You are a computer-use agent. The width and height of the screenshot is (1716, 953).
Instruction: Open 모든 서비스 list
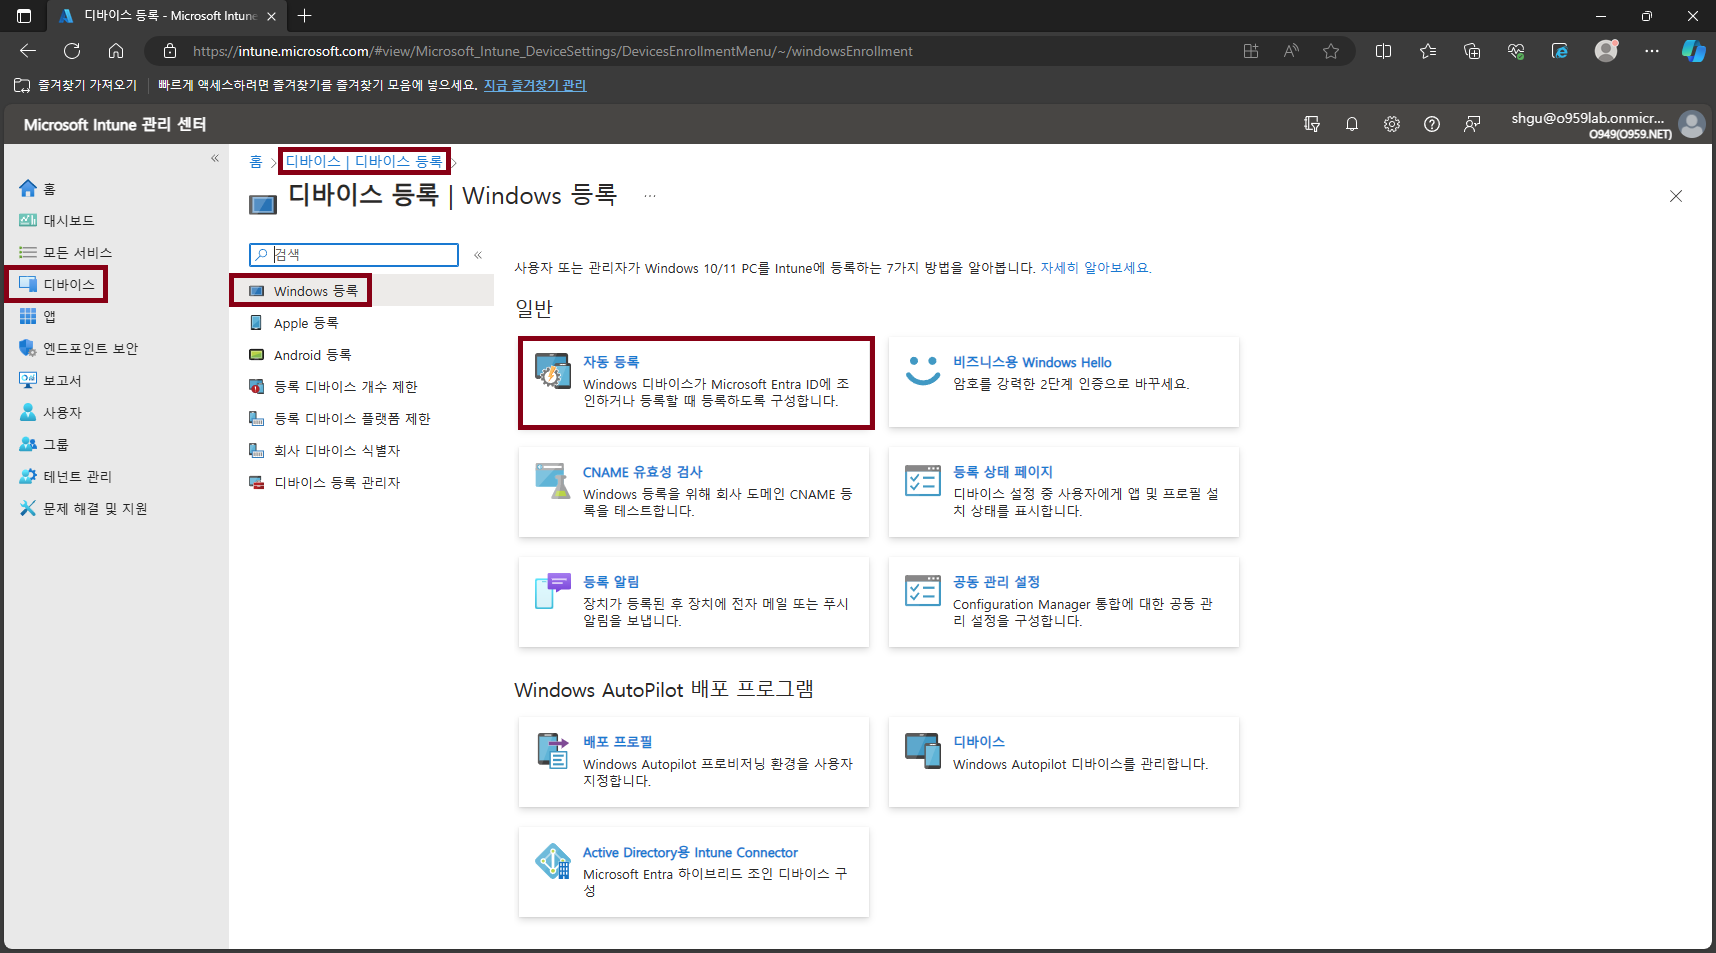coord(66,253)
